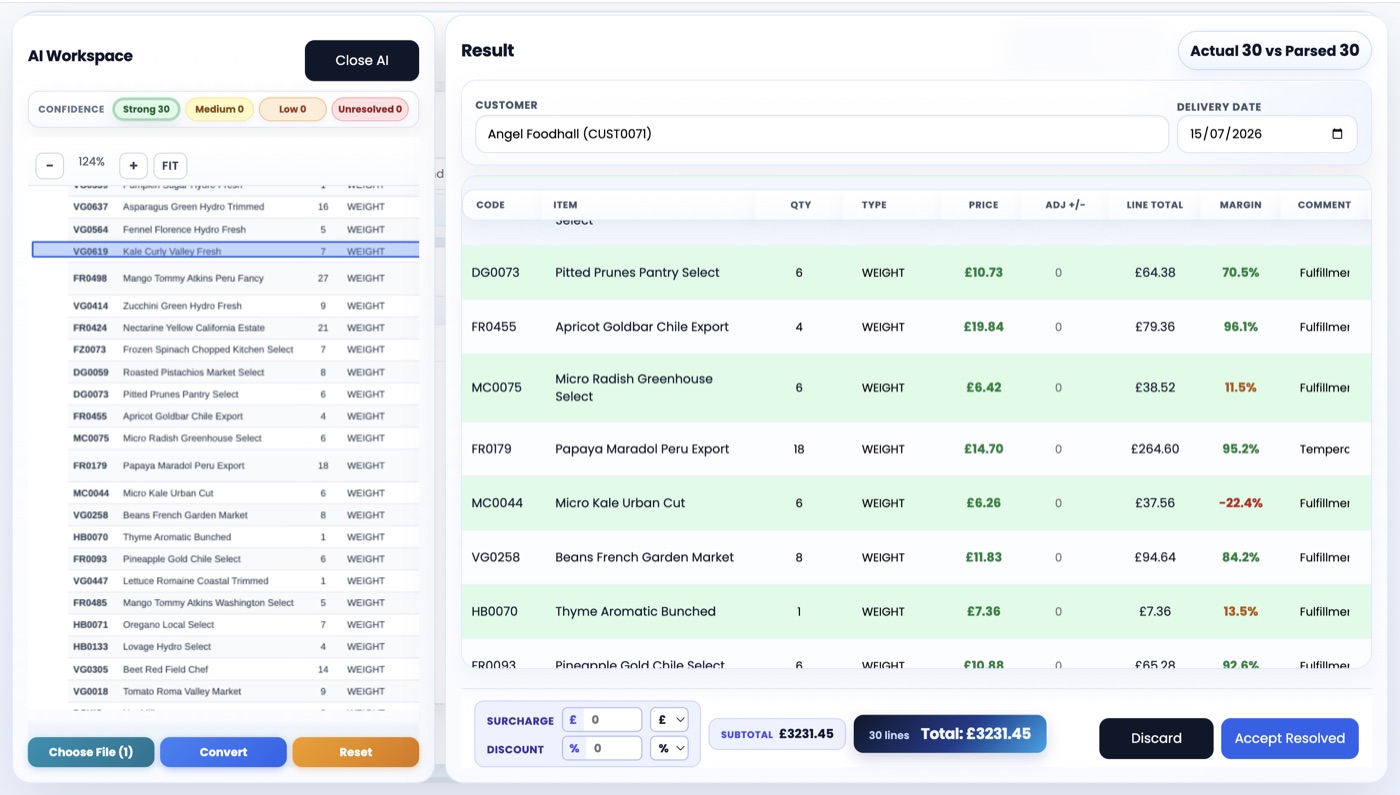
Task: Click the Customer input field
Action: pos(821,134)
